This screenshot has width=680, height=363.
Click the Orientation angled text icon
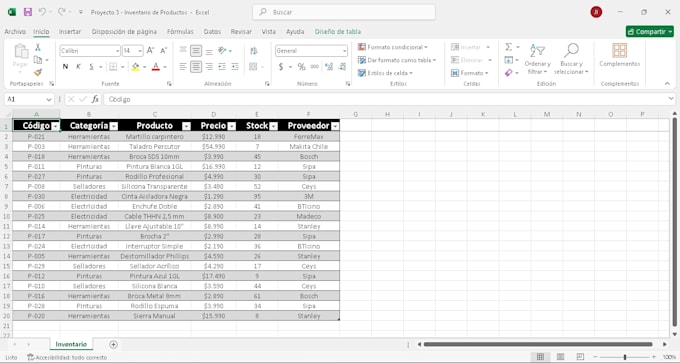222,51
